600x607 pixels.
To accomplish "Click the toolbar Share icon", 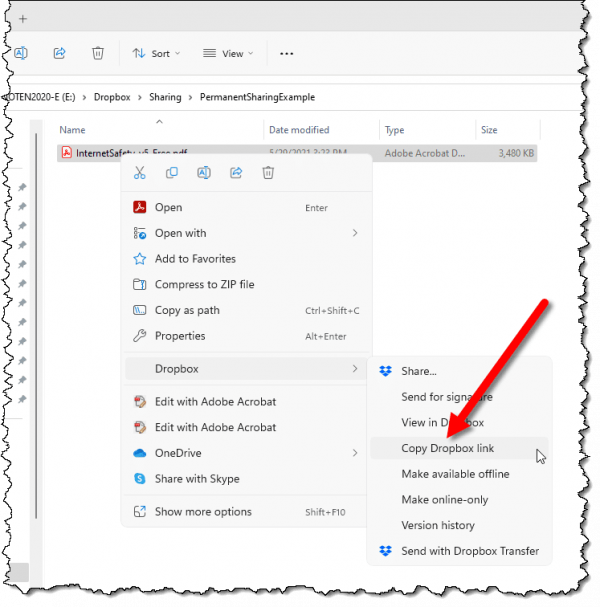I will tap(59, 53).
